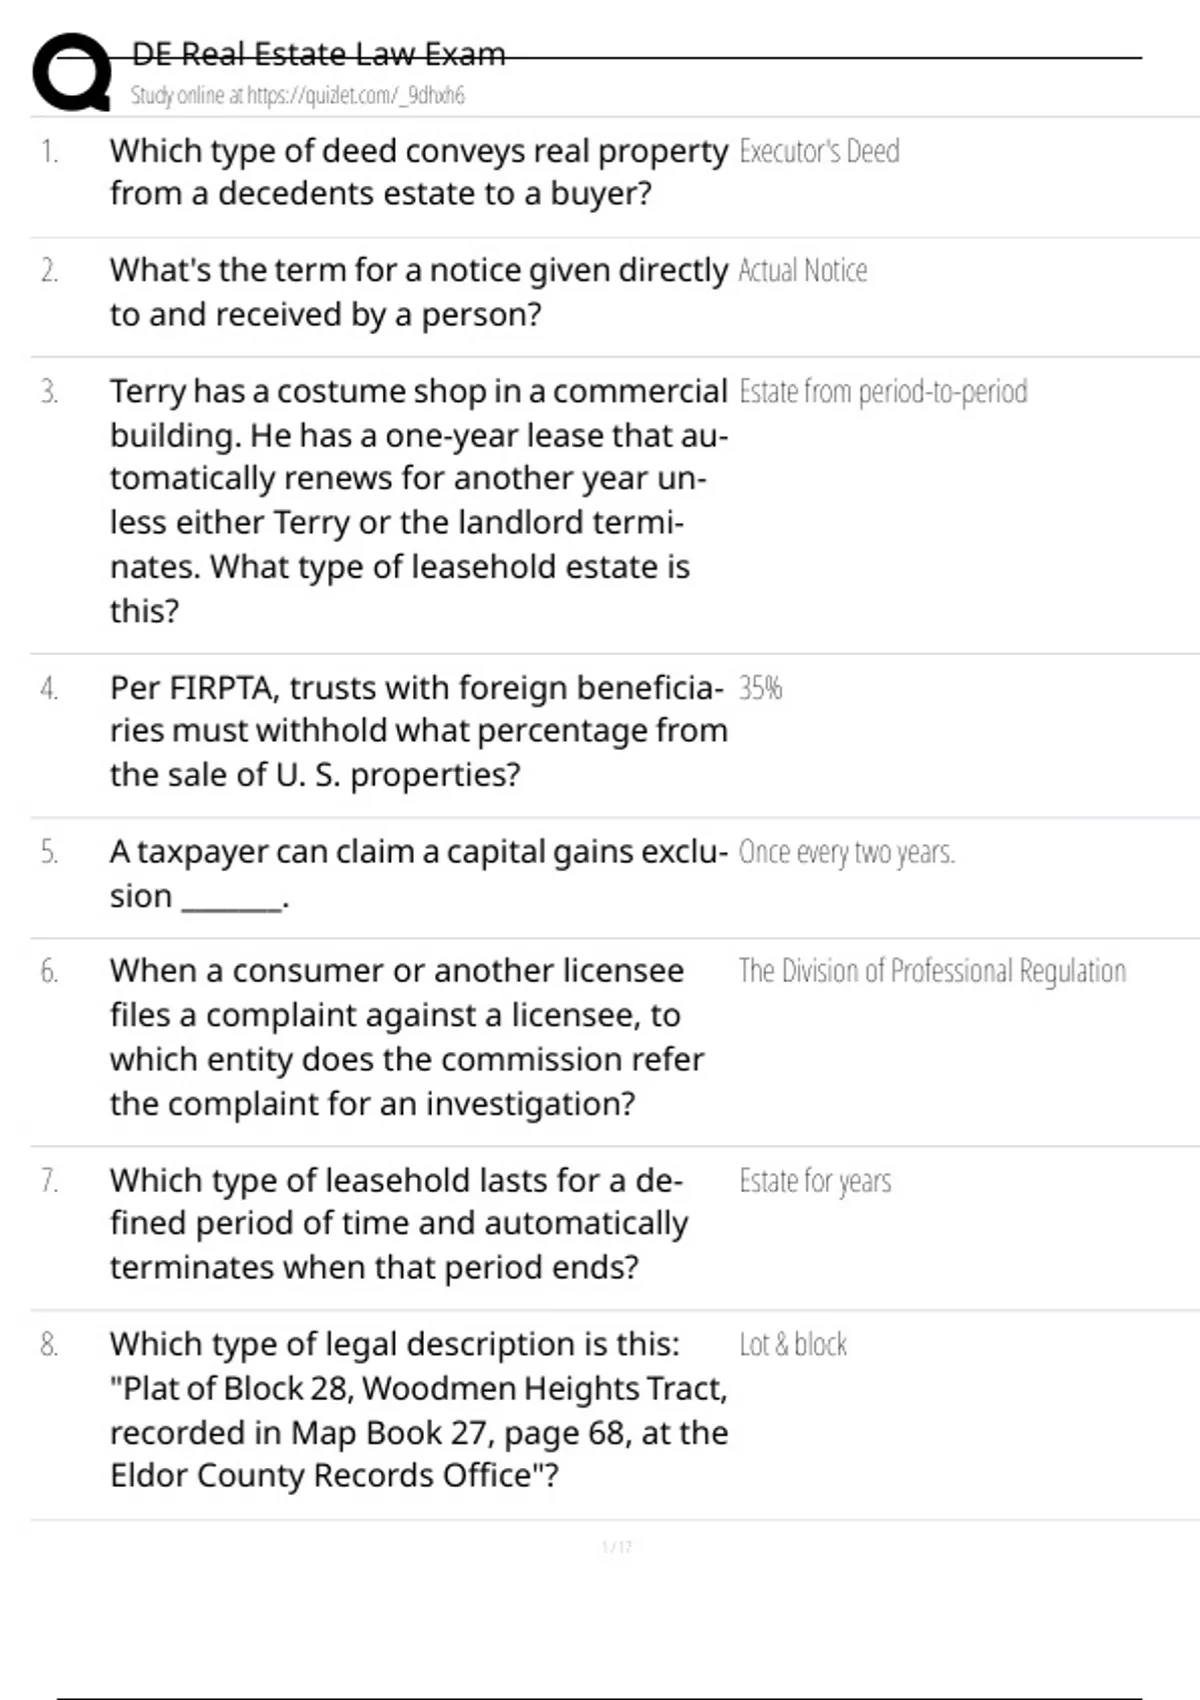Click the Woodmen Heights legal description question
This screenshot has width=1200, height=1700.
pos(419,1410)
